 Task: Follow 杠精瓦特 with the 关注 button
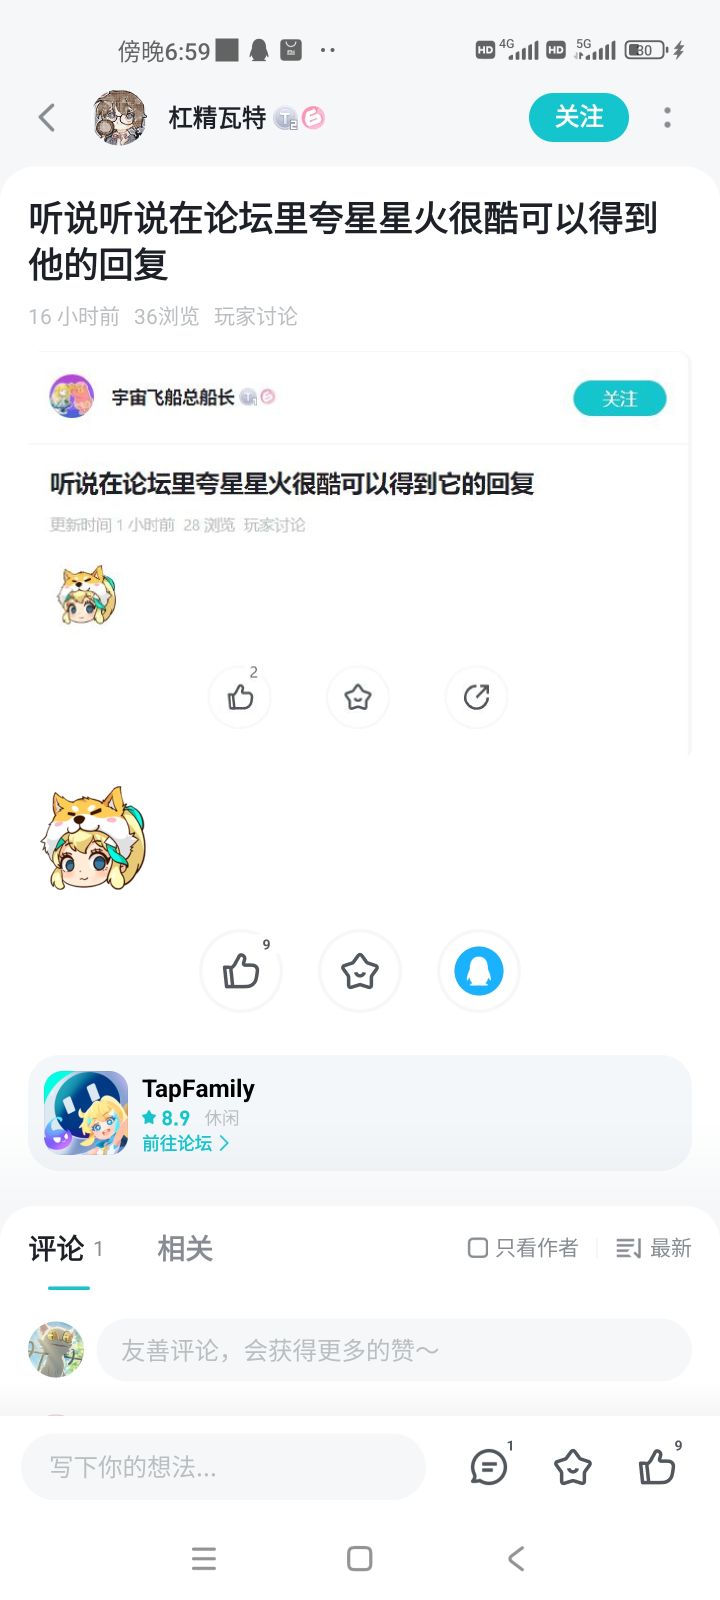(579, 117)
